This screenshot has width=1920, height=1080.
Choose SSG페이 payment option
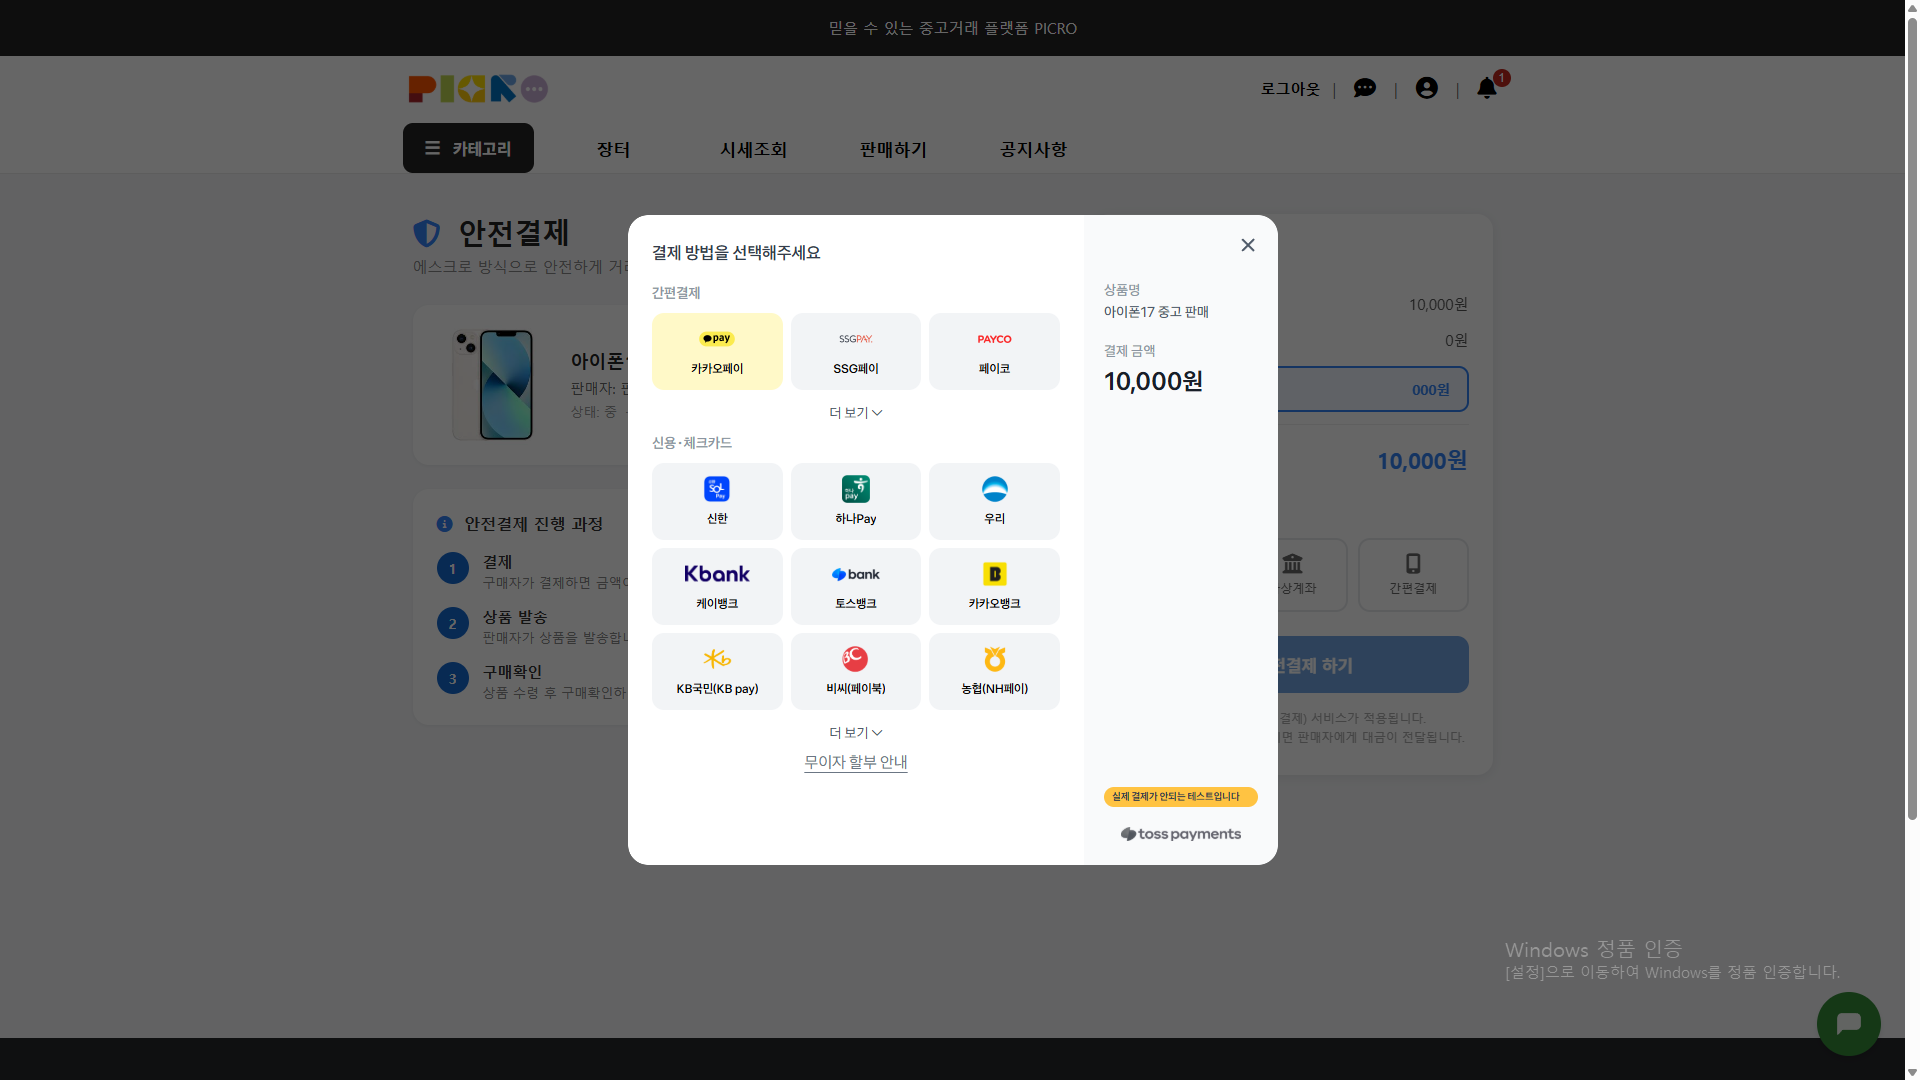click(855, 351)
